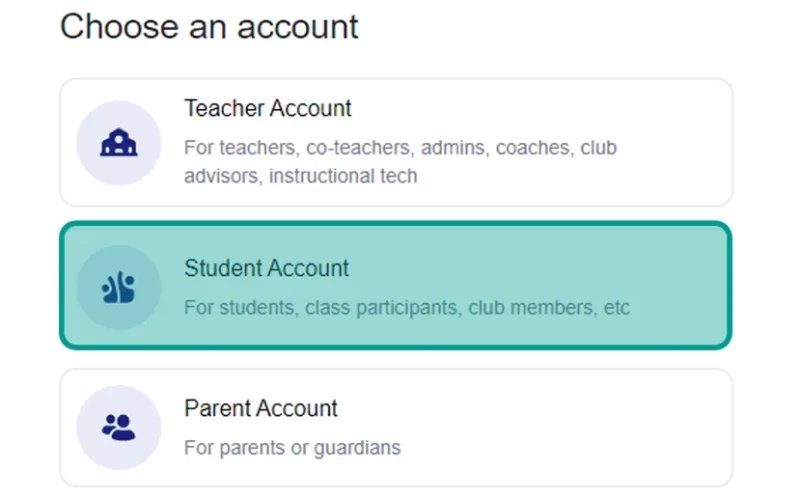The height and width of the screenshot is (500, 800).
Task: Select the Parent Account heading
Action: pos(261,408)
